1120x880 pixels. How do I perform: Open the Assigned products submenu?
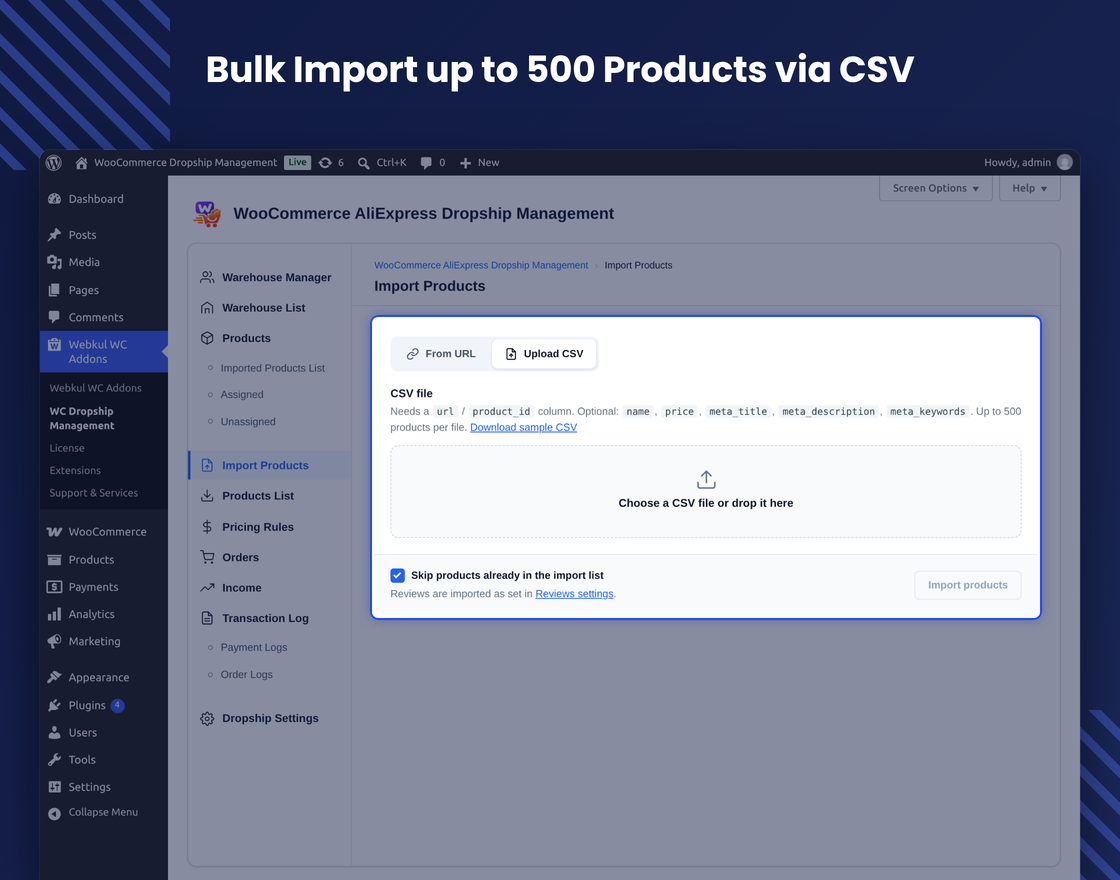(x=241, y=394)
